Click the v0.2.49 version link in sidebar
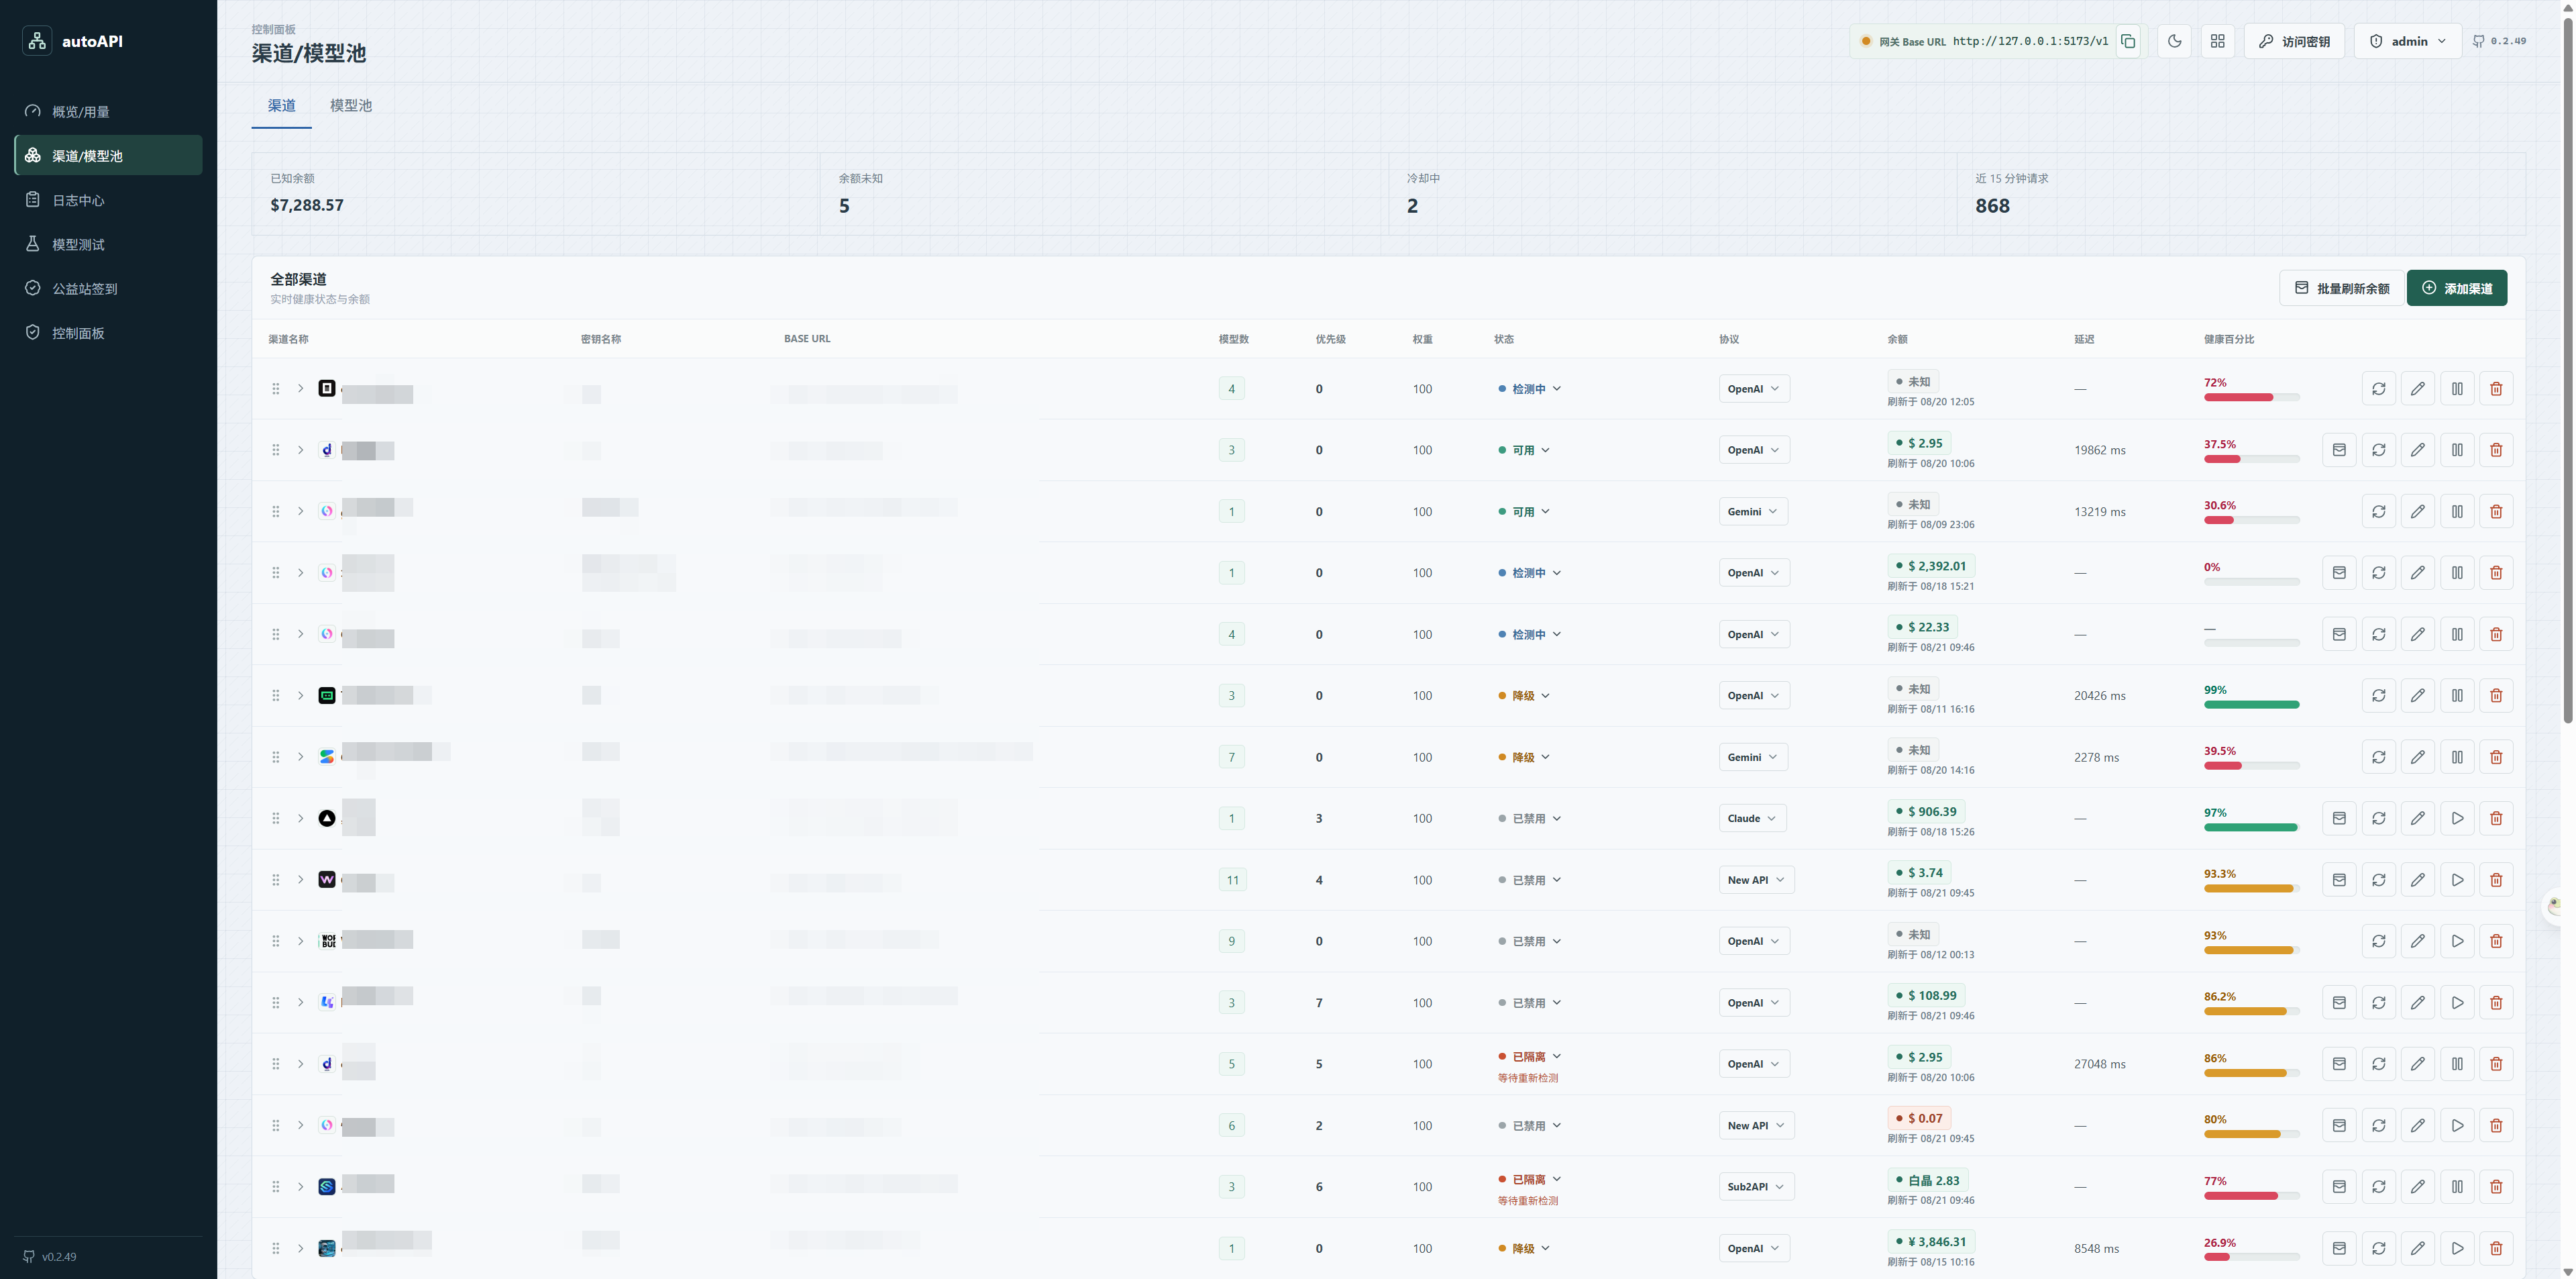The height and width of the screenshot is (1279, 2576). point(50,1257)
